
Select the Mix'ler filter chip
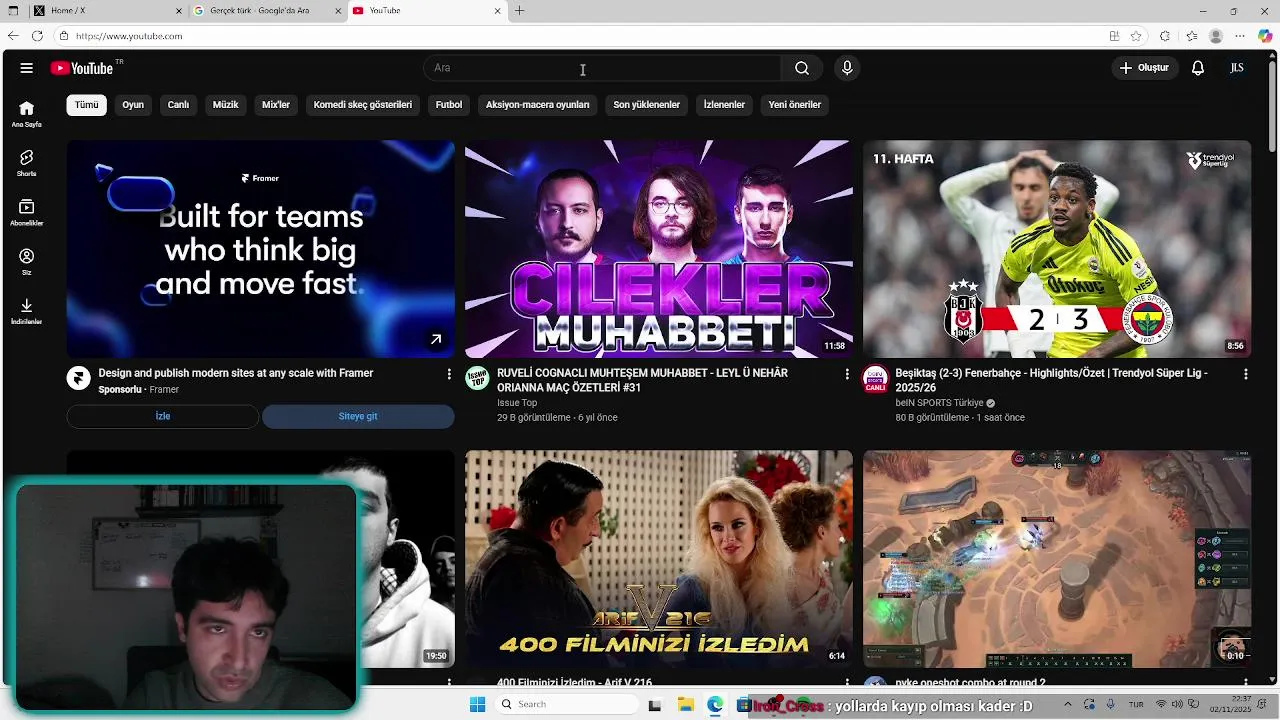276,105
